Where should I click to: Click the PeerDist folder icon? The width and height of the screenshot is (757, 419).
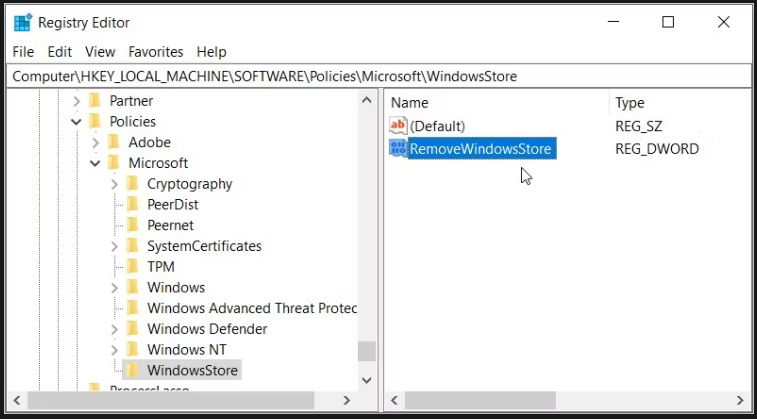click(x=133, y=204)
